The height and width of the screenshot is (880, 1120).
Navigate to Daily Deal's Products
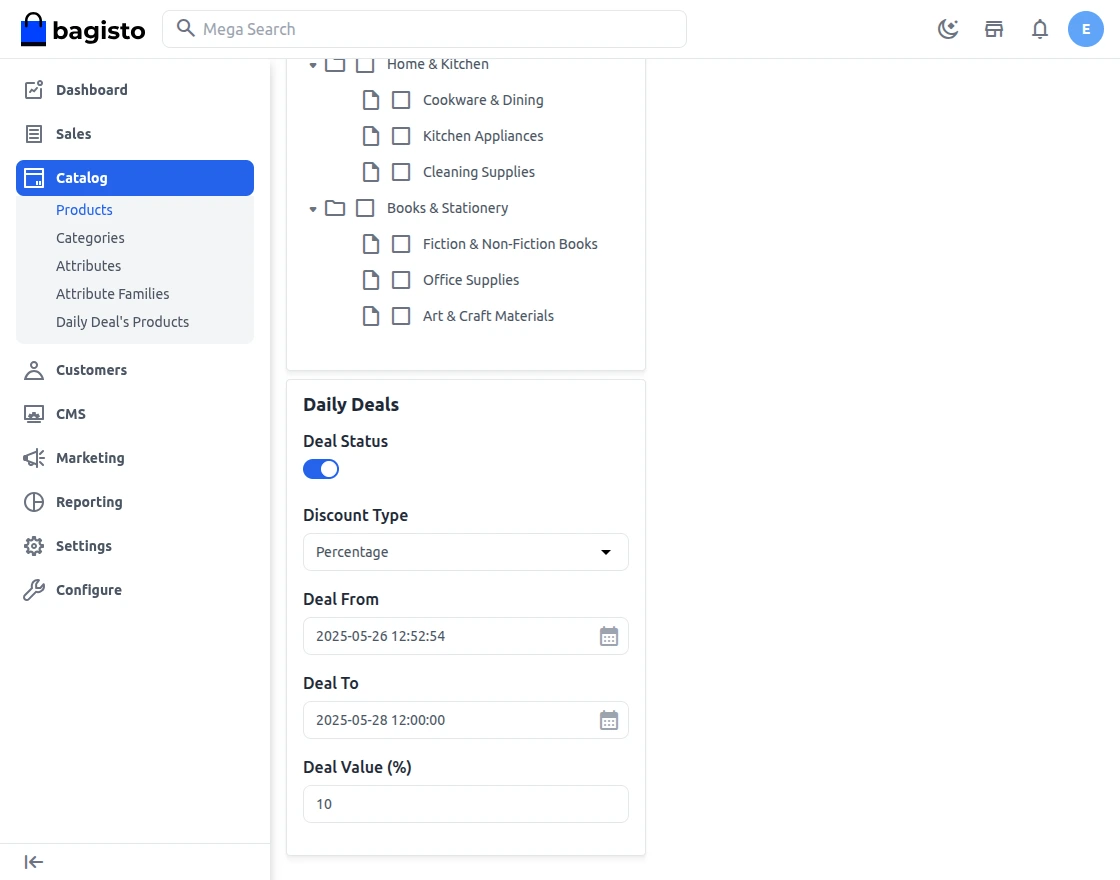tap(122, 322)
